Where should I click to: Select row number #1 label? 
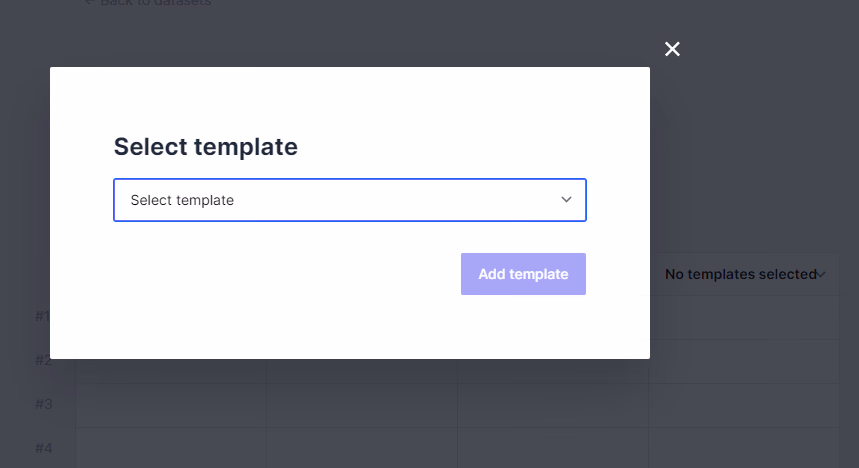point(43,317)
